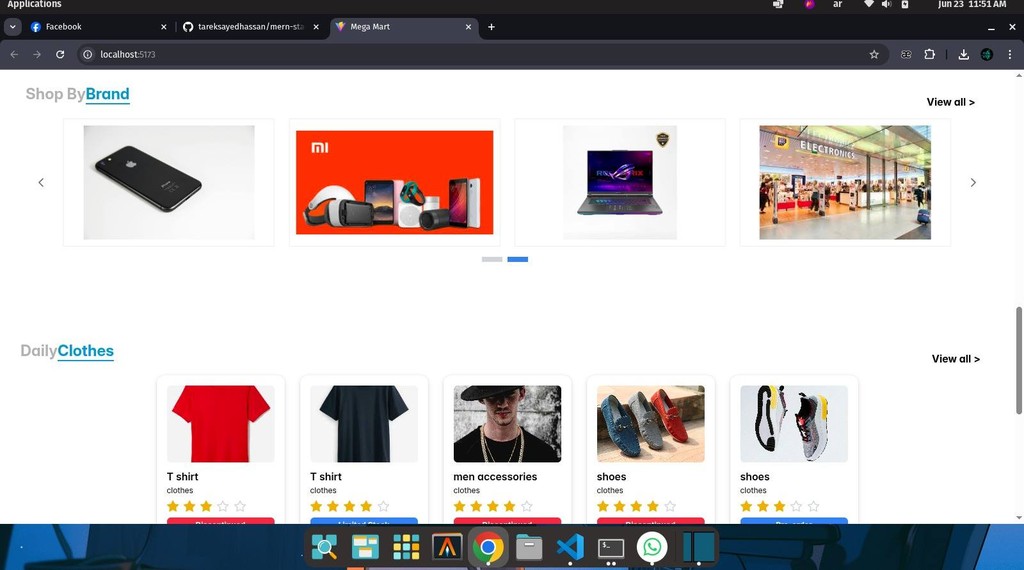
Task: Open the Chrome three-dot menu
Action: [x=1010, y=54]
